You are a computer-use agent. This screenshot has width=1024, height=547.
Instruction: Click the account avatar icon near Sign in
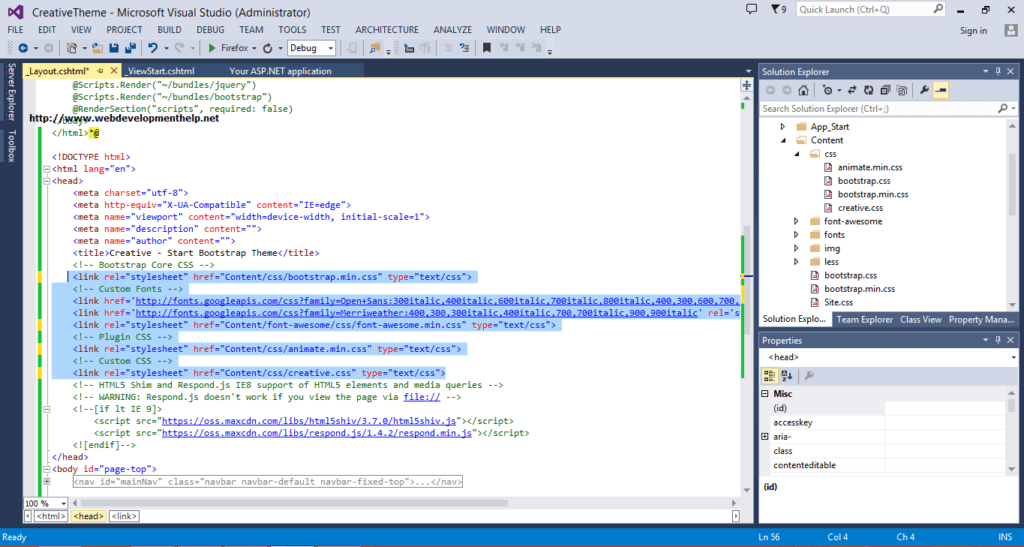(x=1010, y=30)
